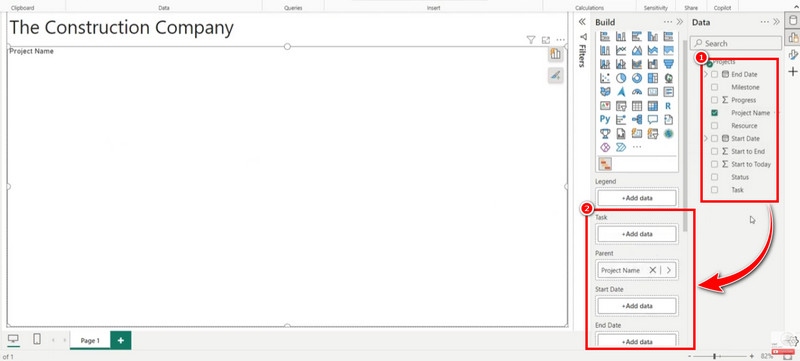The image size is (800, 361).
Task: Remove Project Name from Parent well
Action: [x=653, y=270]
